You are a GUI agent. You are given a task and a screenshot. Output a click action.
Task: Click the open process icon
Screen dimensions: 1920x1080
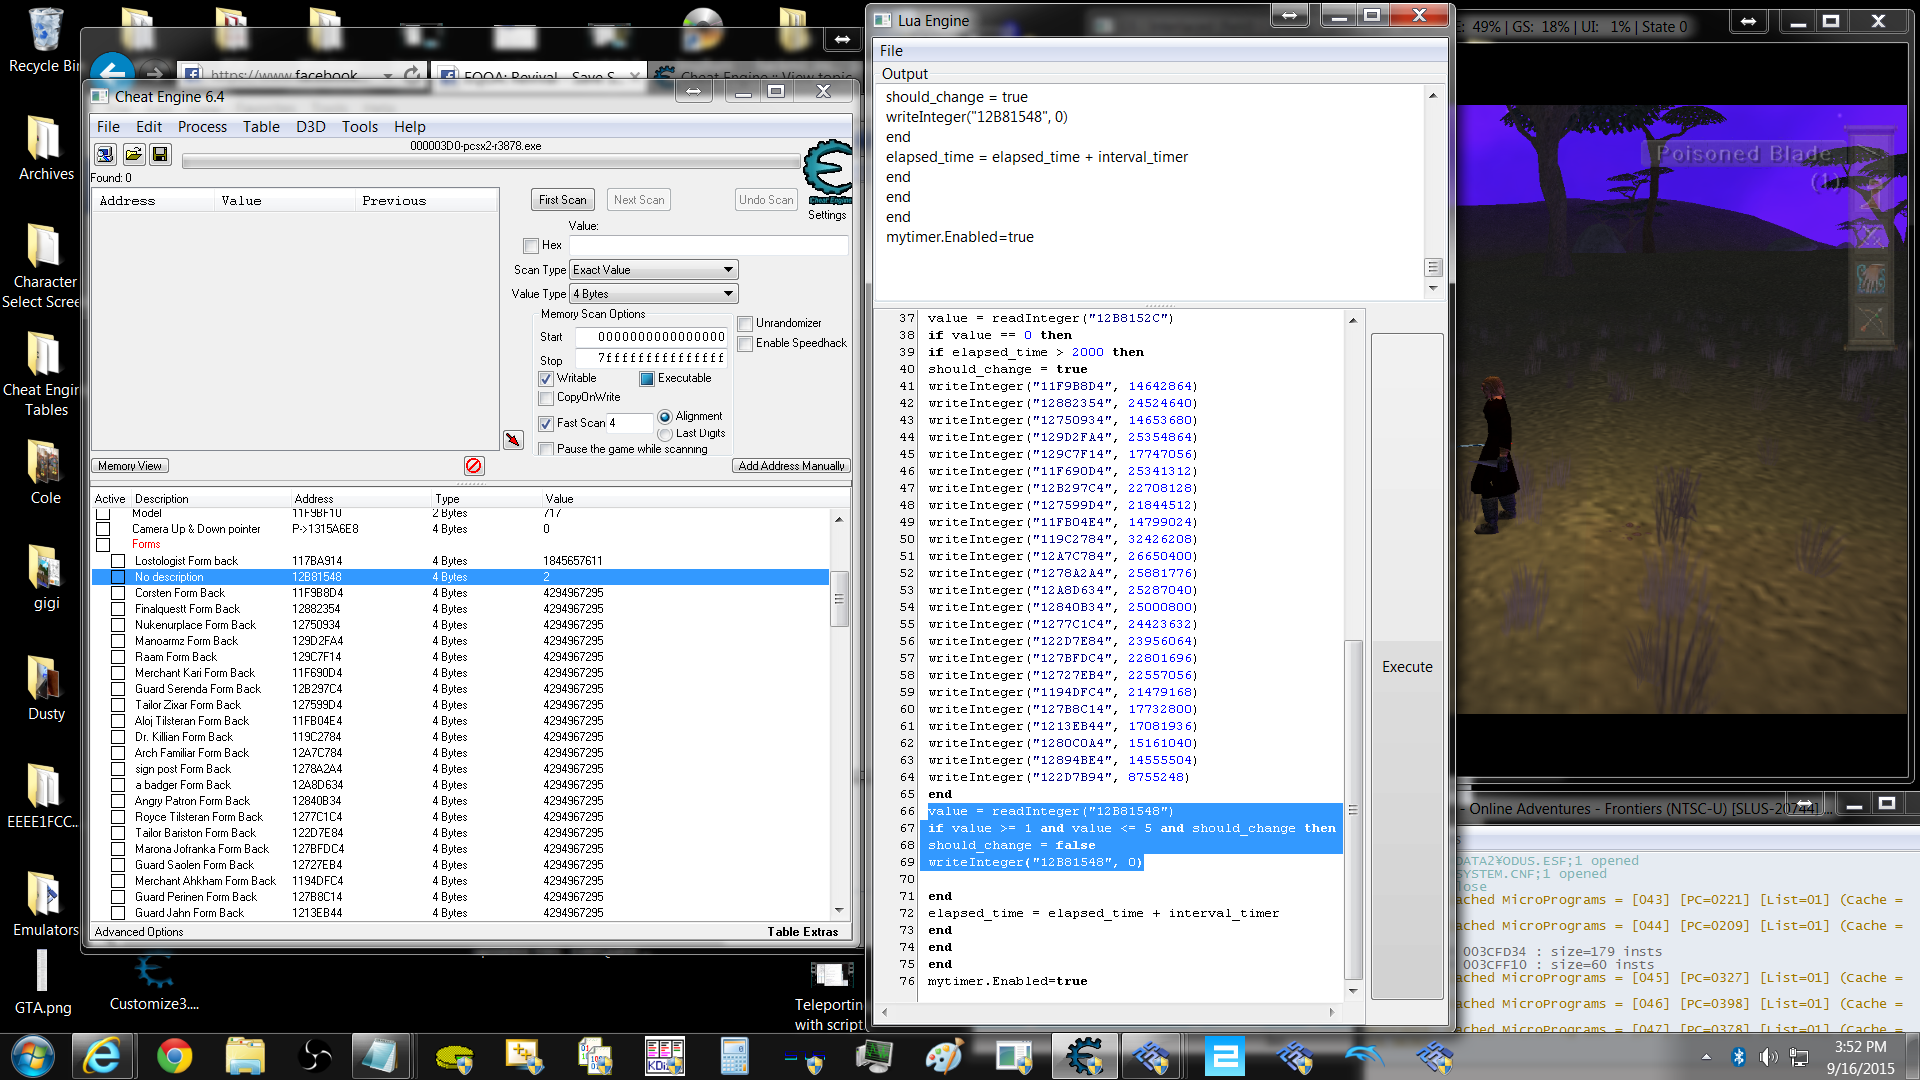pos(105,155)
